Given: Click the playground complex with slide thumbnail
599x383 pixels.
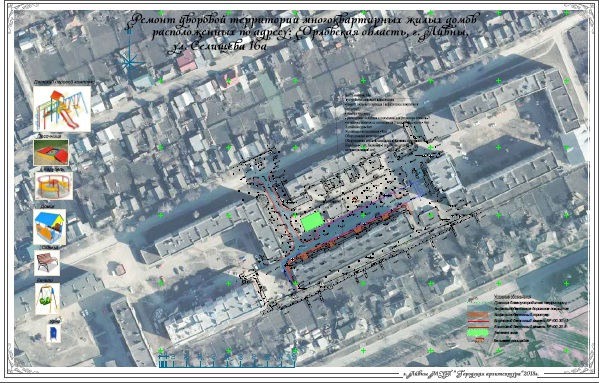Looking at the screenshot, I should tap(62, 109).
